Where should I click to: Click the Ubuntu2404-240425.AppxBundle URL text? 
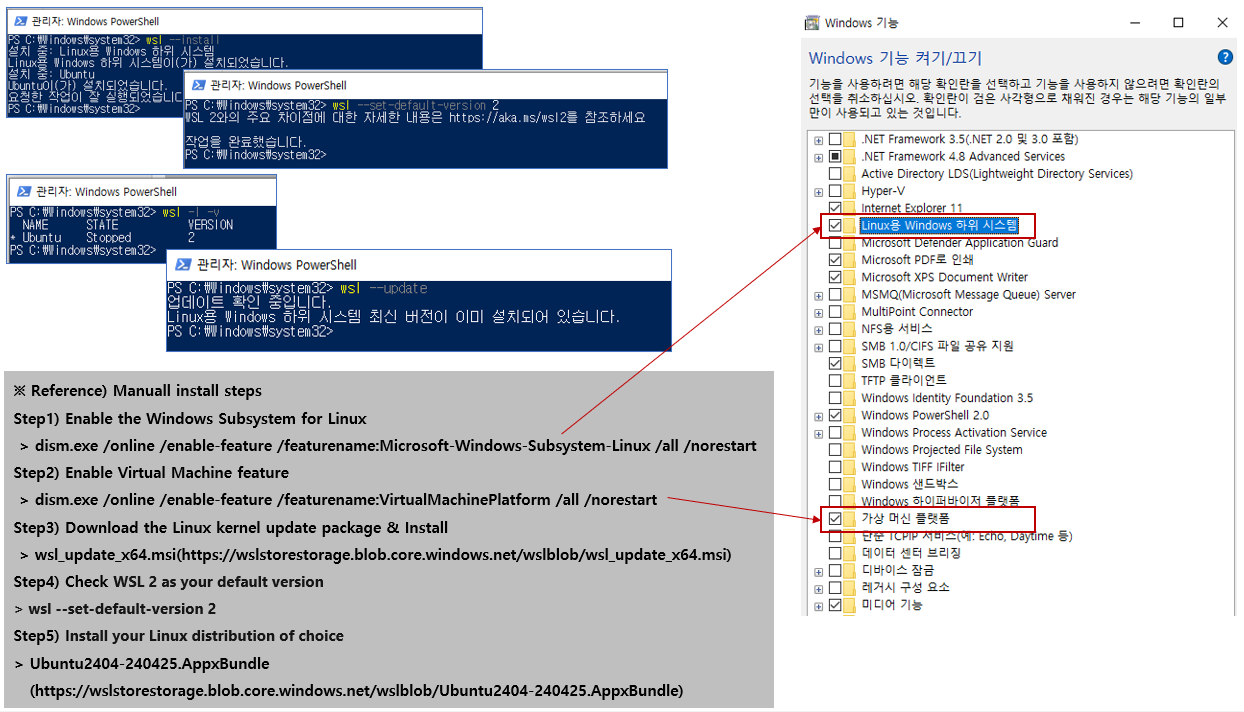point(356,690)
